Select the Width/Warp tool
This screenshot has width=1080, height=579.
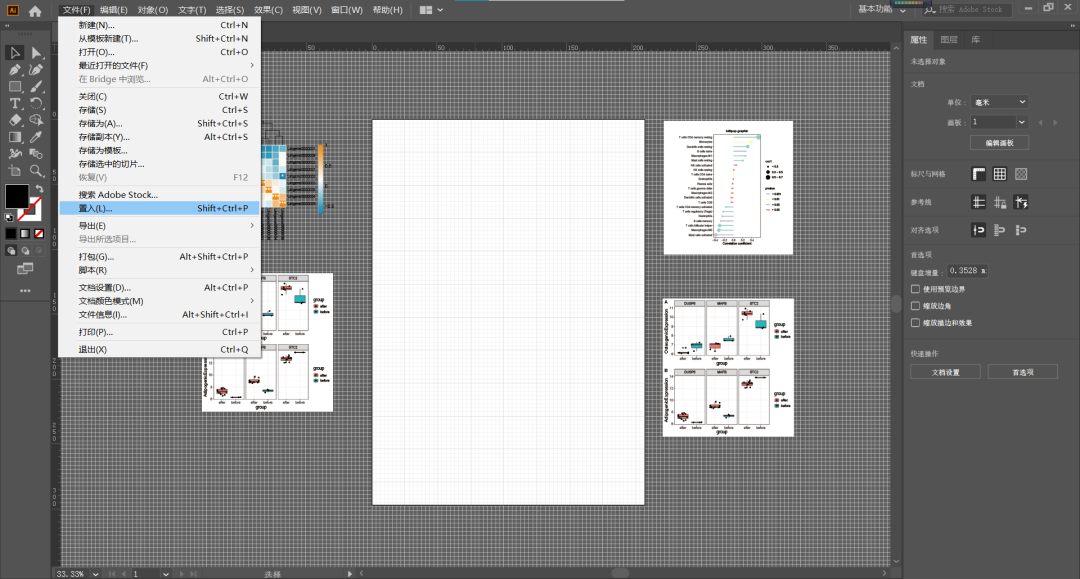click(x=14, y=154)
